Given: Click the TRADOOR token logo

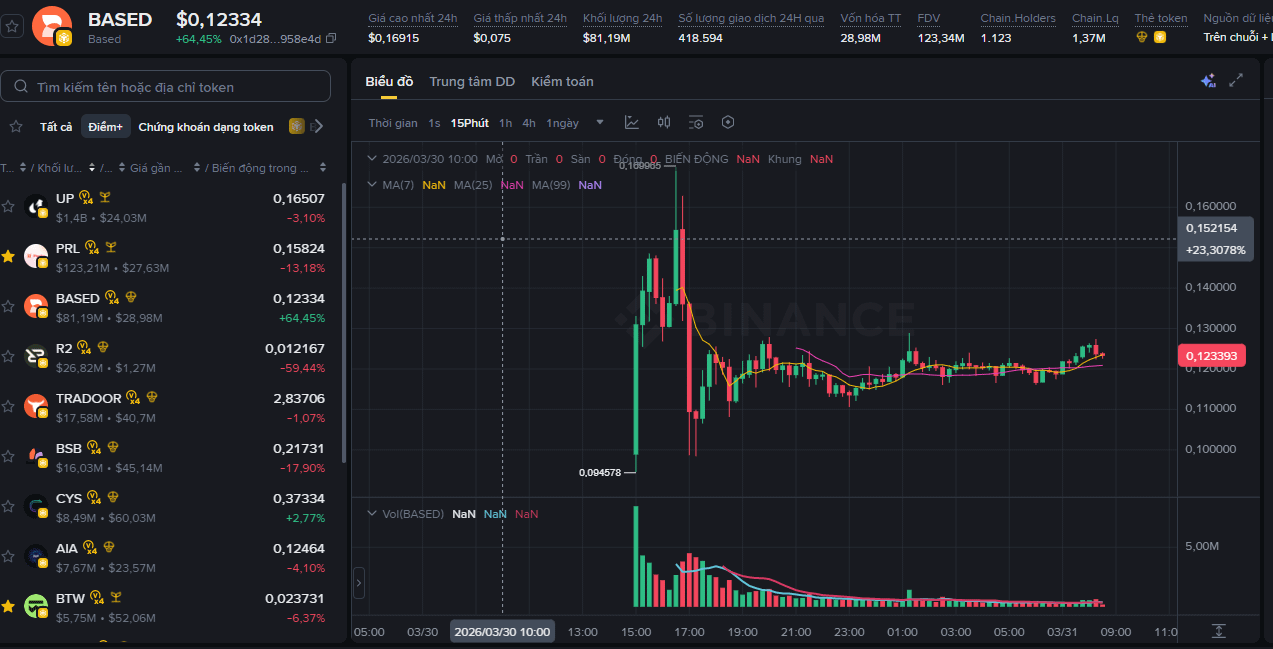Looking at the screenshot, I should pos(36,407).
